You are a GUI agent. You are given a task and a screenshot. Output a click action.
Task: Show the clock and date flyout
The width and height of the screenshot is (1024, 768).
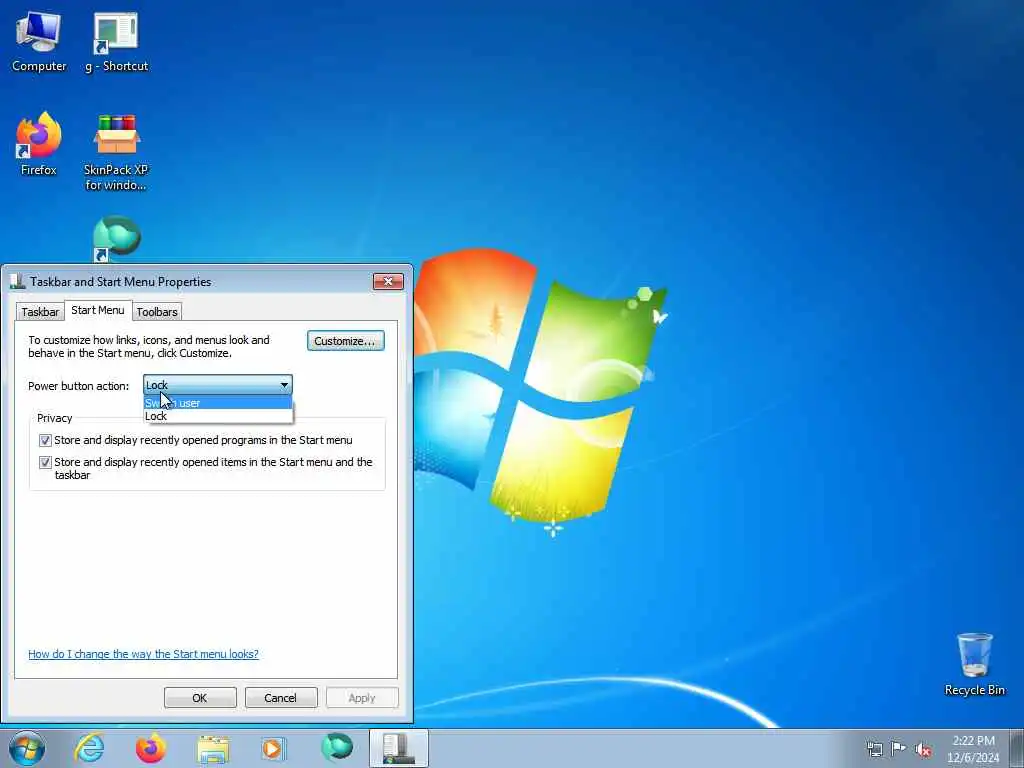(973, 749)
